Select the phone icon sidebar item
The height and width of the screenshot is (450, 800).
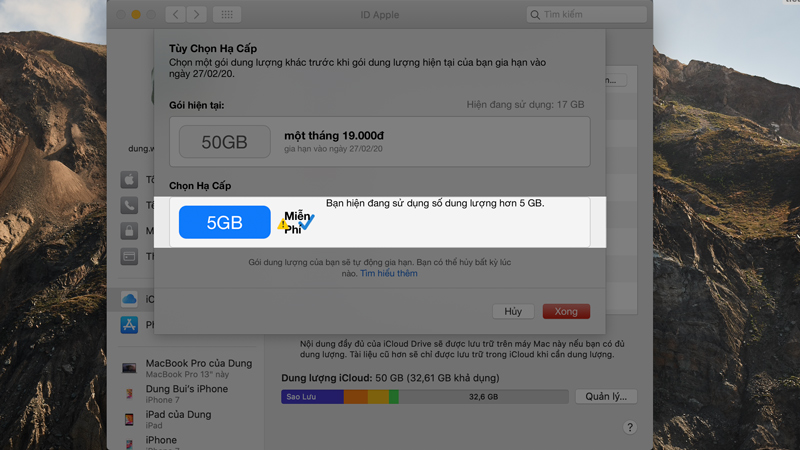[x=129, y=205]
